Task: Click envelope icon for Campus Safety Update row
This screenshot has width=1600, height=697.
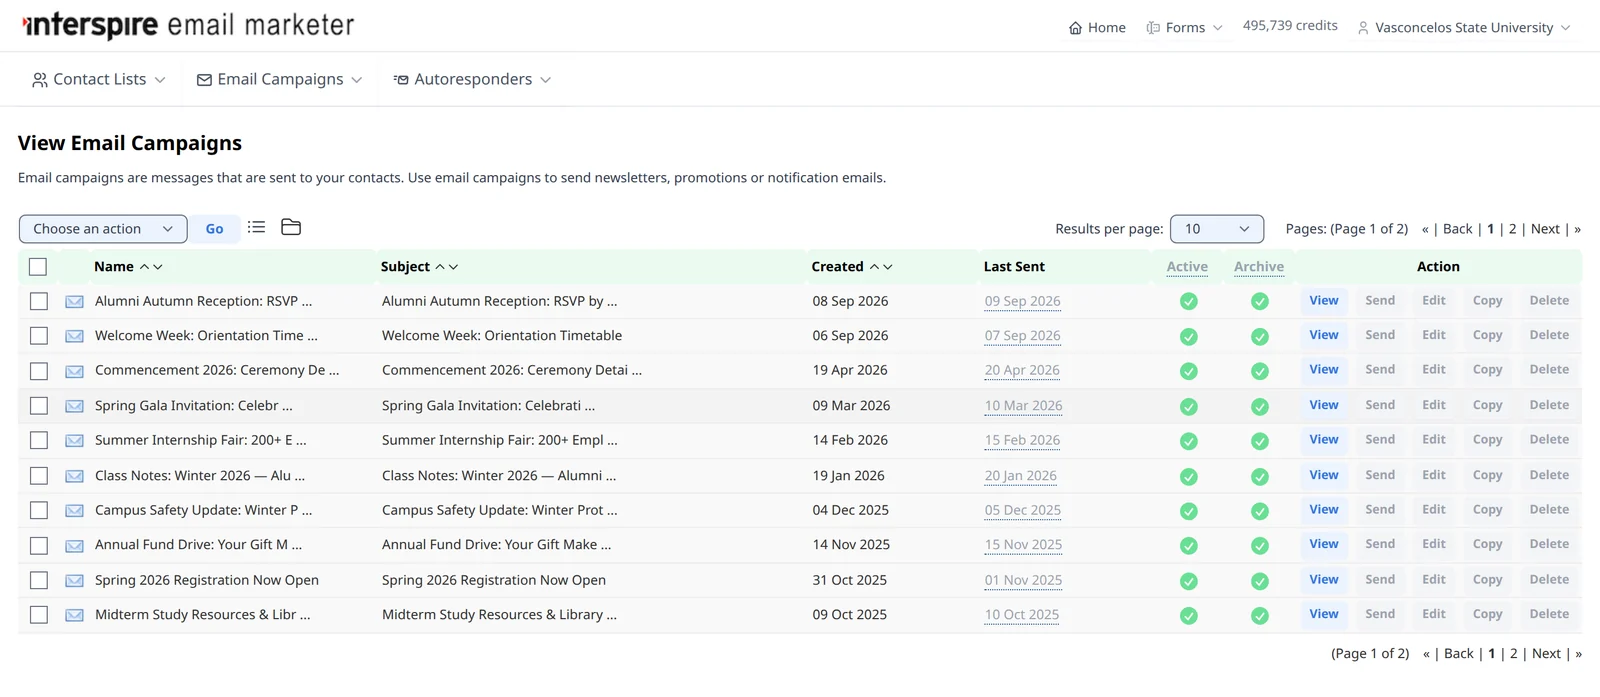Action: [x=74, y=511]
